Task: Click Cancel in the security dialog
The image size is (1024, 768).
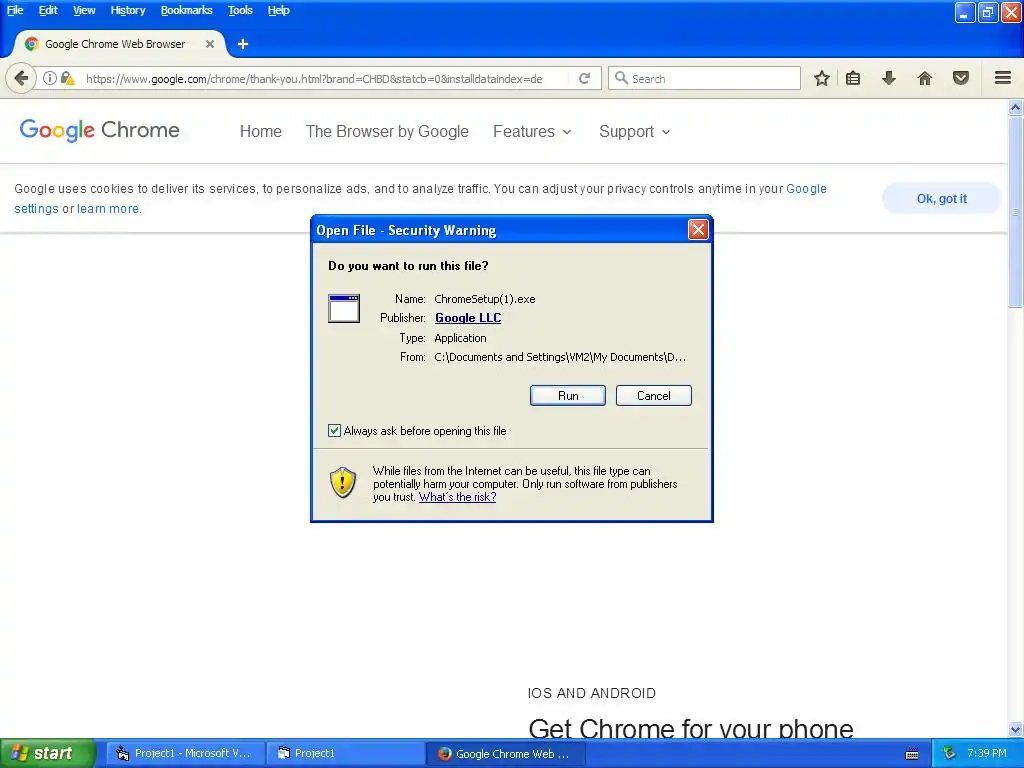Action: point(654,395)
